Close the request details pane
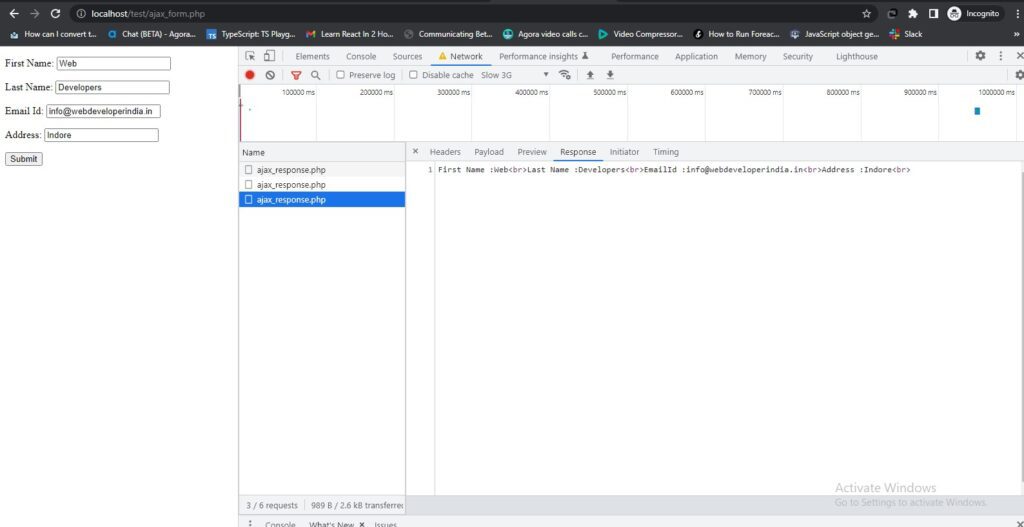1024x527 pixels. click(415, 152)
